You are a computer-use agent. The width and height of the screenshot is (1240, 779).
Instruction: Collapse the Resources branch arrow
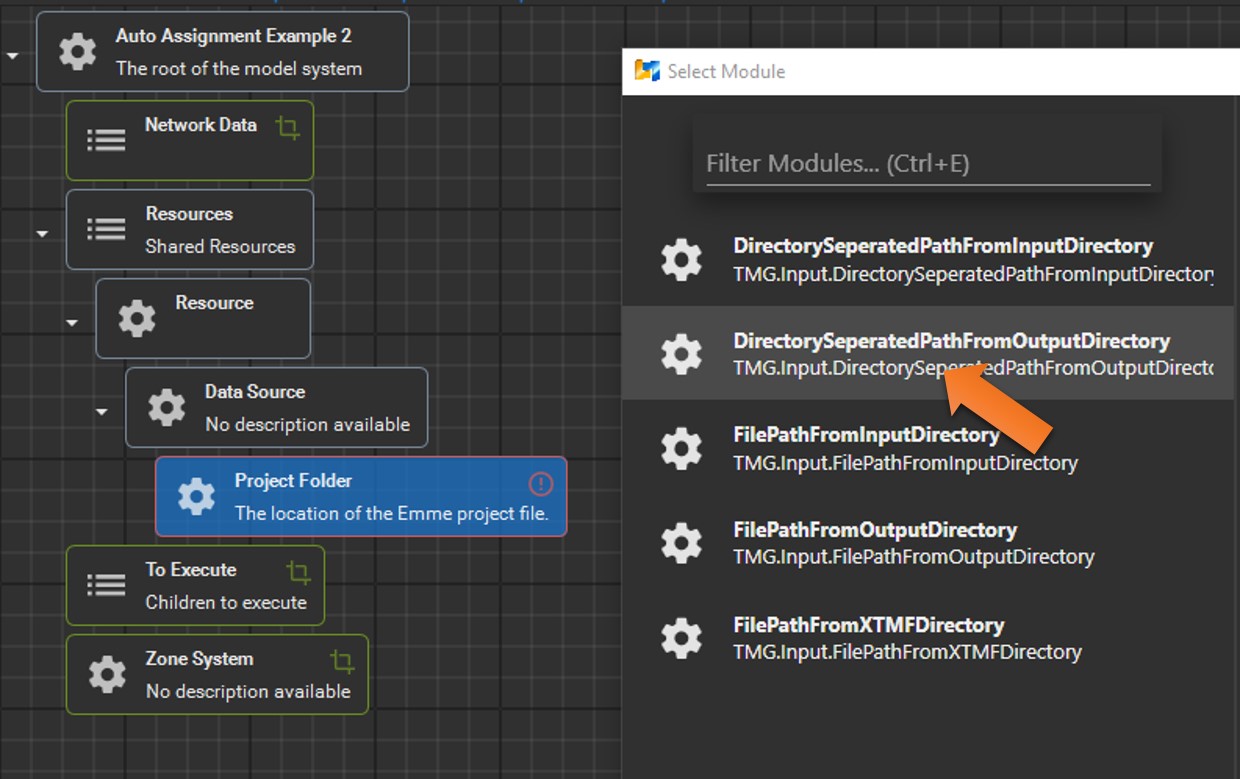pos(42,232)
